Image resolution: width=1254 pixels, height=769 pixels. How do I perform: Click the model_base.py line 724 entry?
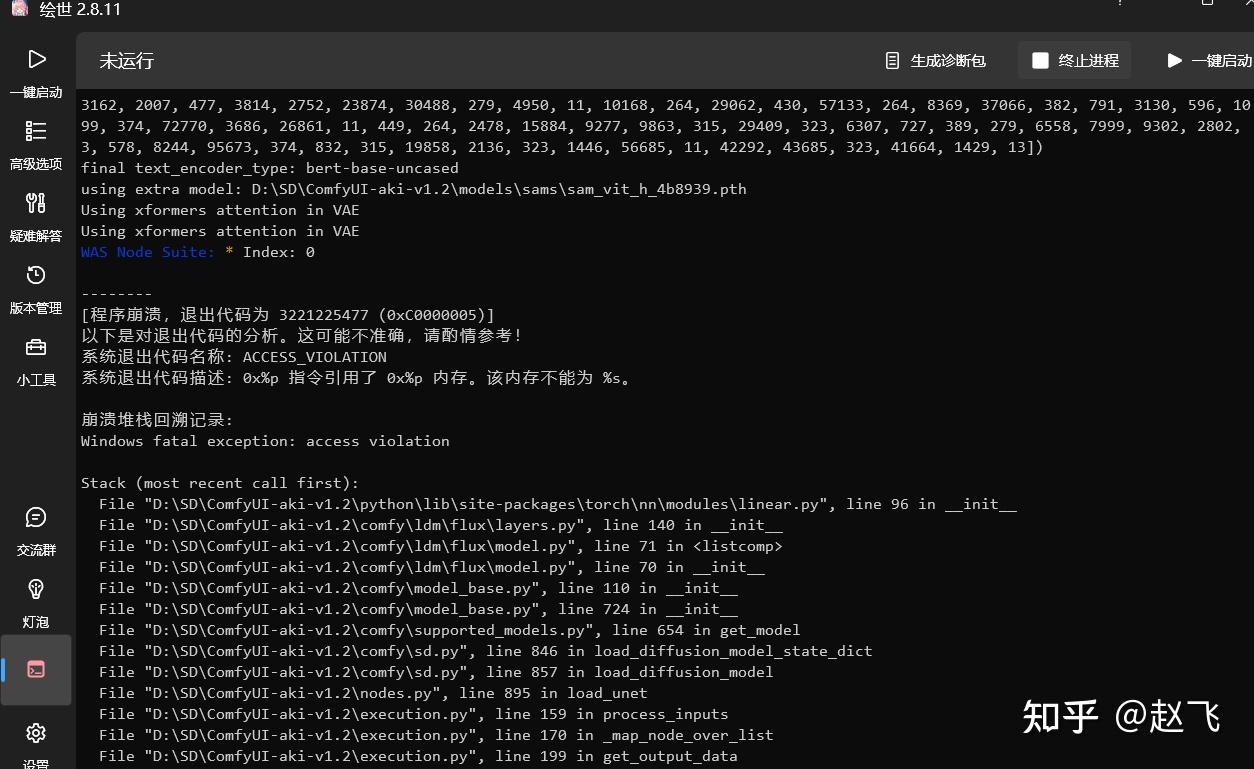tap(419, 609)
